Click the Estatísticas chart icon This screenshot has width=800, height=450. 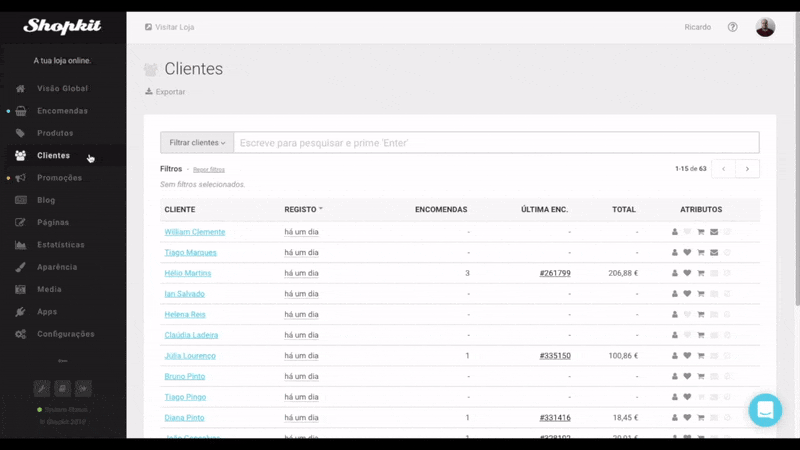tap(20, 245)
